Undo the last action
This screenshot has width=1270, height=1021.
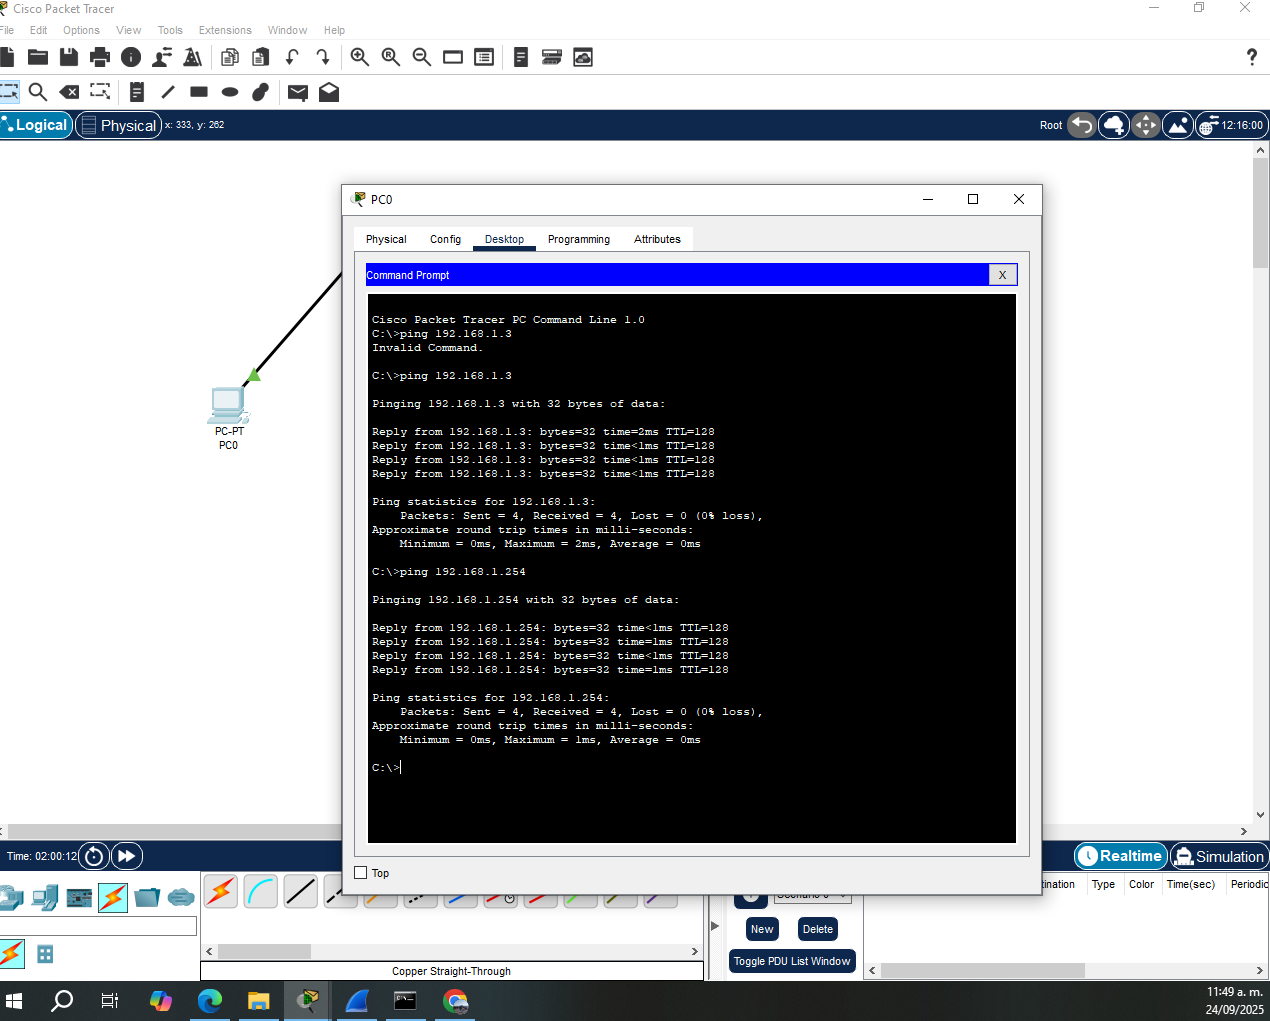292,57
